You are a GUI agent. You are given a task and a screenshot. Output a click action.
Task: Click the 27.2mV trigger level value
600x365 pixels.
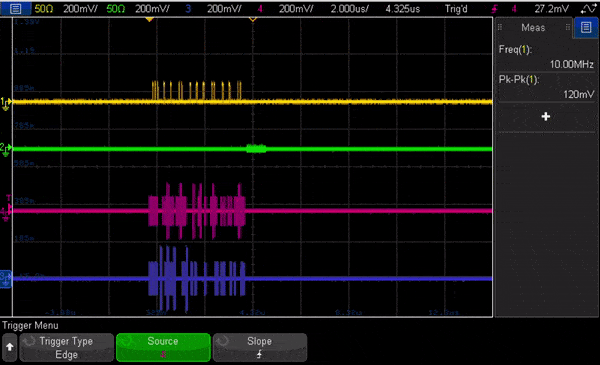coord(551,9)
